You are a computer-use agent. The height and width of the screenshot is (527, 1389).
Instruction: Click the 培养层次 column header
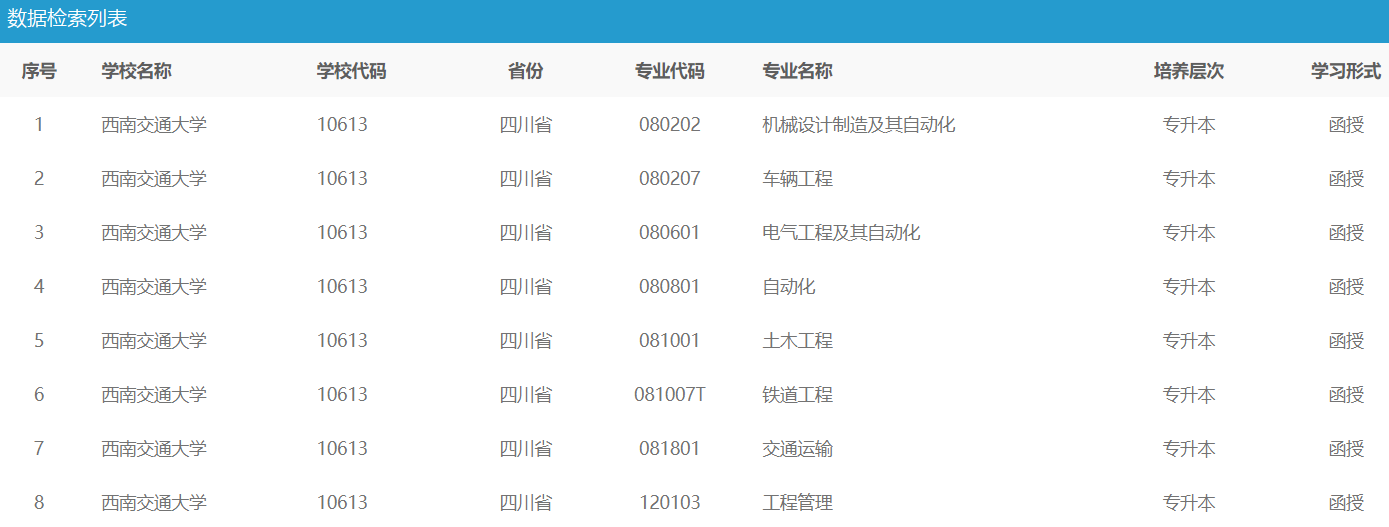pyautogui.click(x=1189, y=71)
